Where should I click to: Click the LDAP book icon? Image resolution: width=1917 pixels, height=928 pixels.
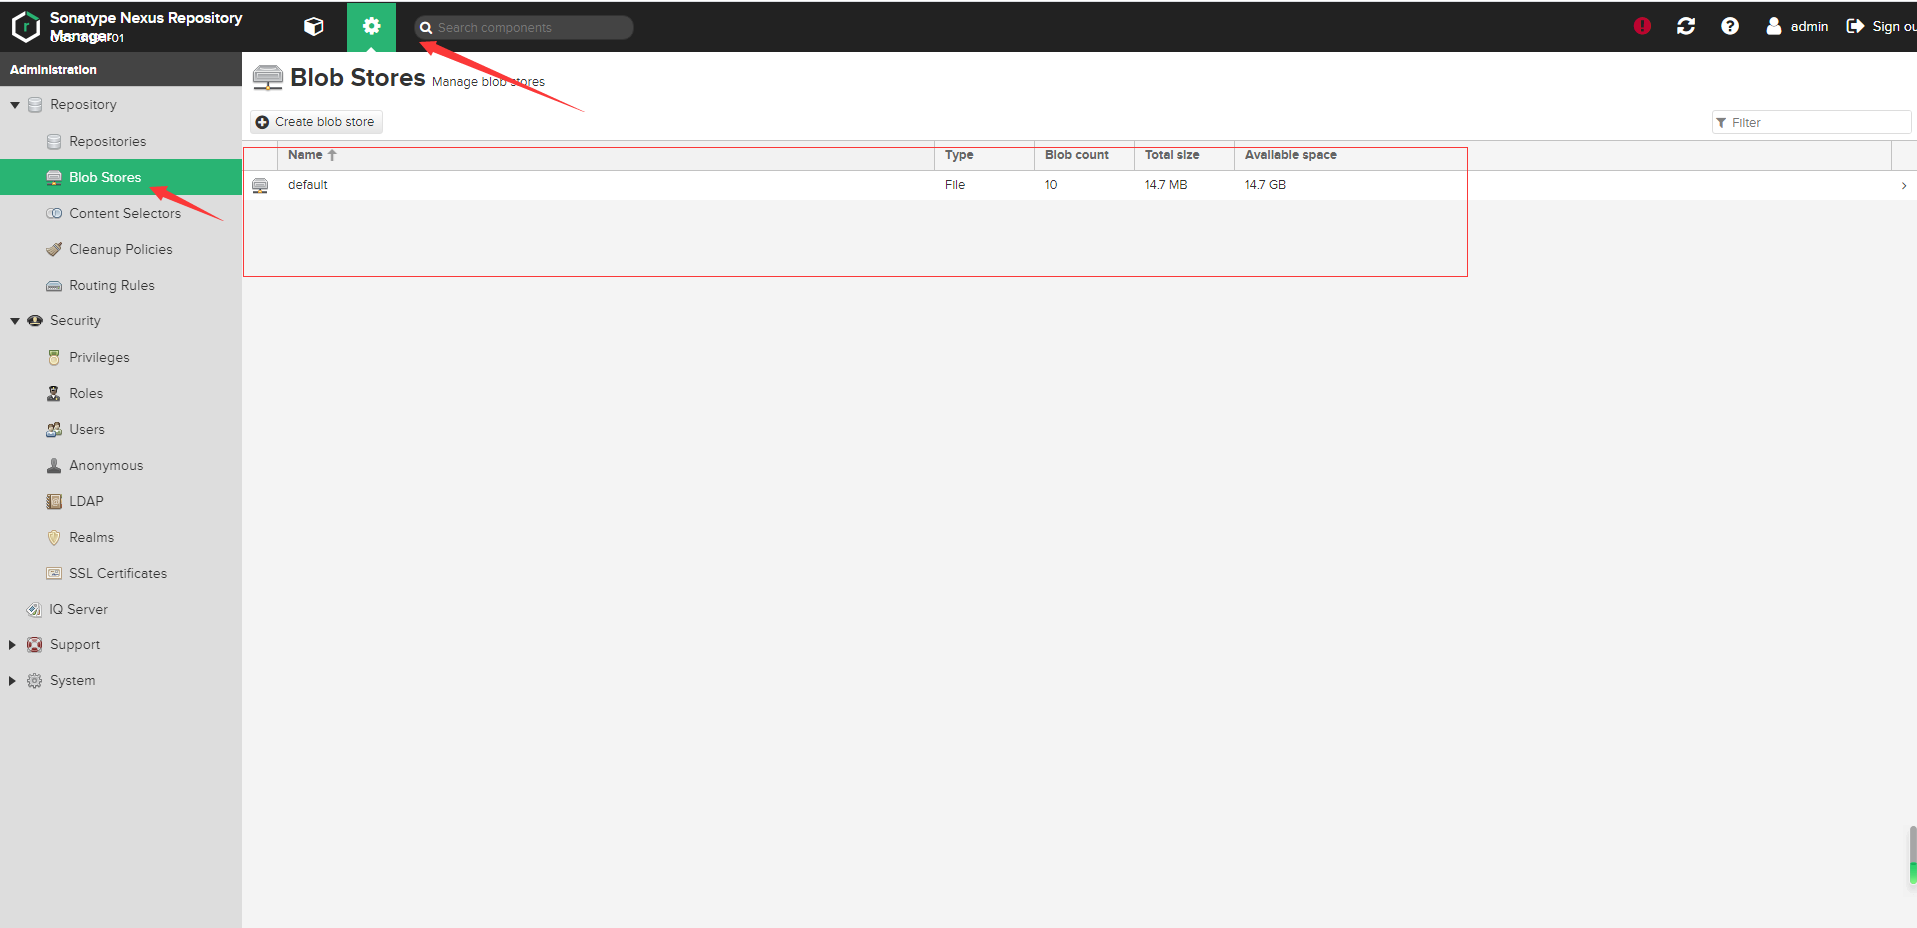click(x=54, y=502)
